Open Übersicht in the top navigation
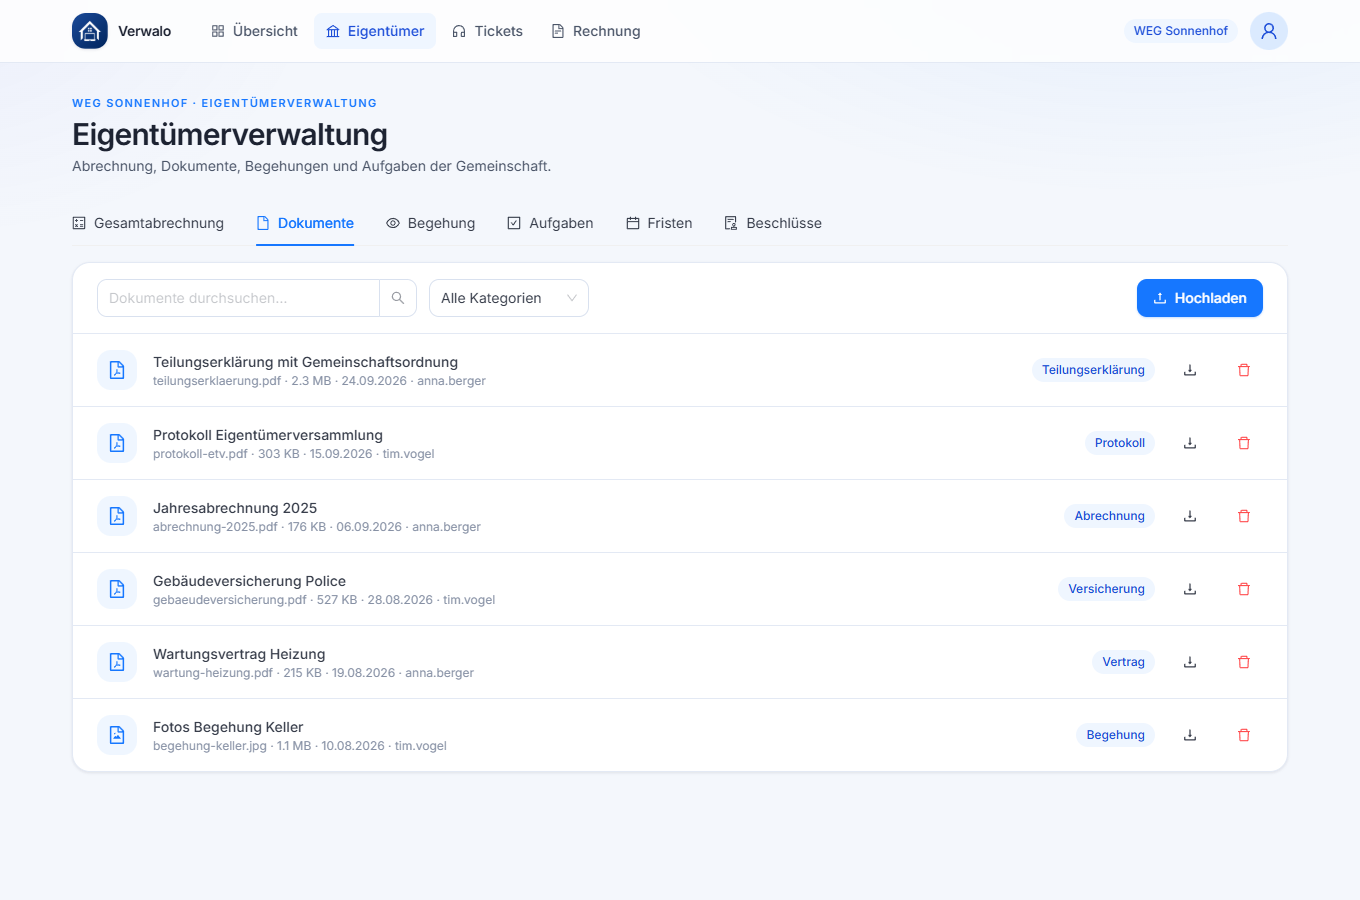Screen dimensions: 1360x900 point(254,31)
